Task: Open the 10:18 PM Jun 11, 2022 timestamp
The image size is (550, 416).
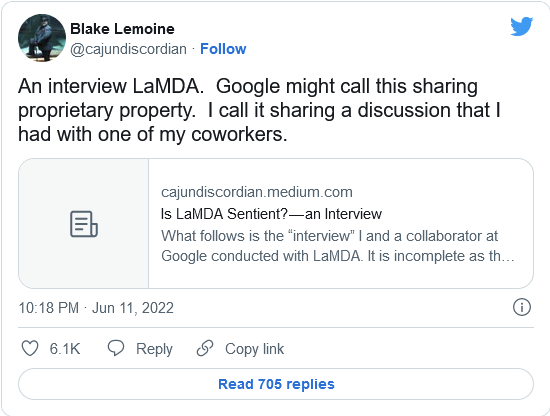Action: tap(96, 308)
